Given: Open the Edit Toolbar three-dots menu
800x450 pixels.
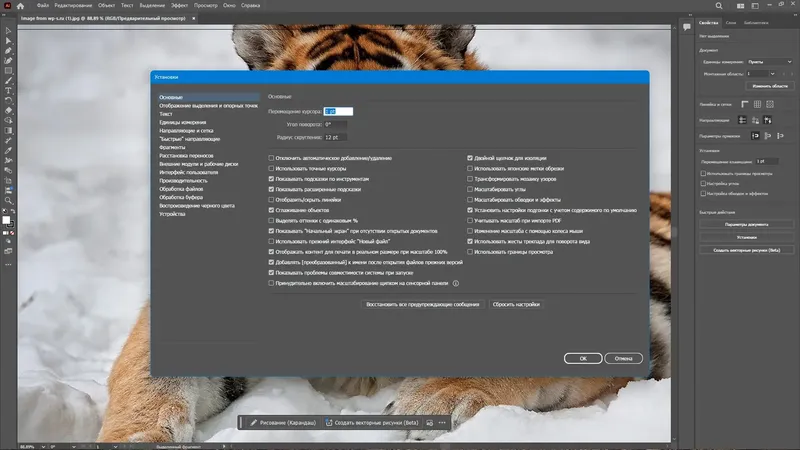Looking at the screenshot, I should [x=8, y=265].
